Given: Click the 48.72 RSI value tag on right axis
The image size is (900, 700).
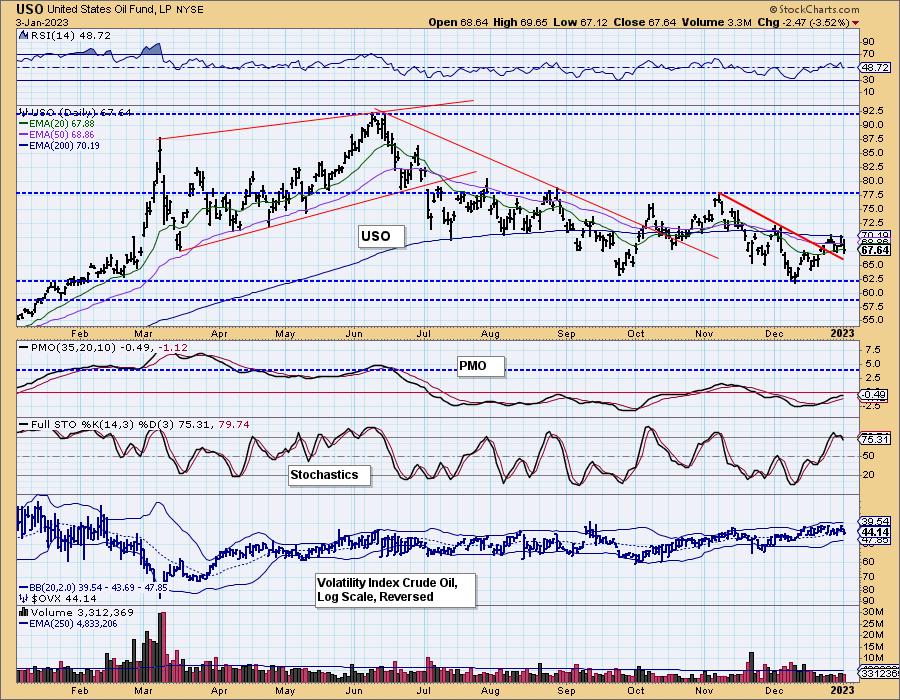Looking at the screenshot, I should point(876,67).
